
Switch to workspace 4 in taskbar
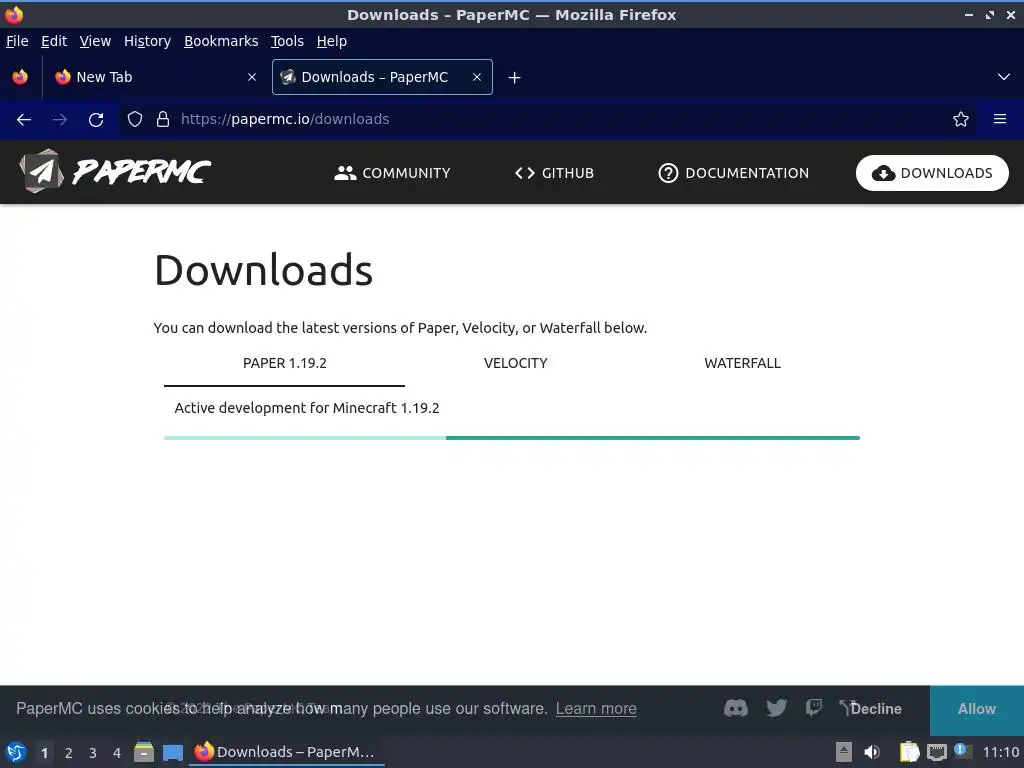117,753
